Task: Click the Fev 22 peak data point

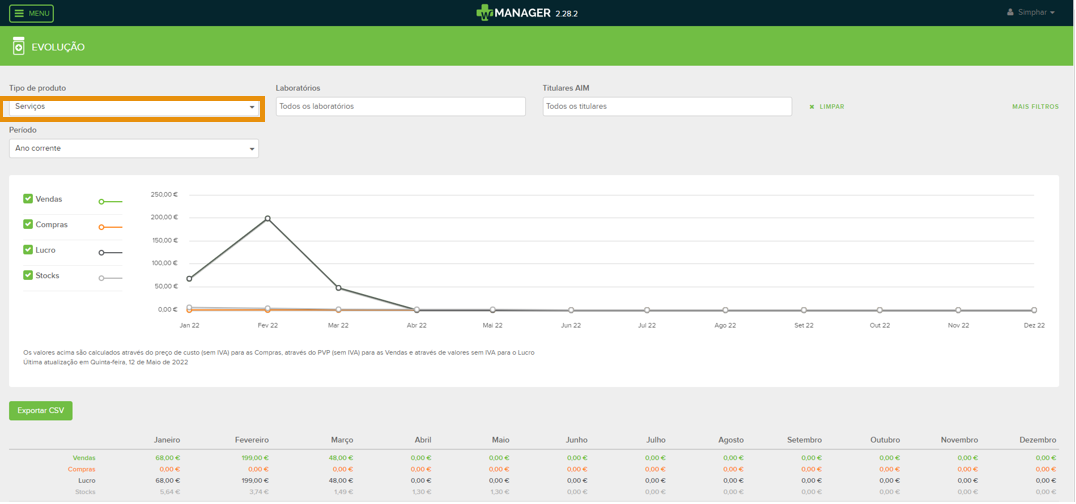Action: click(267, 218)
